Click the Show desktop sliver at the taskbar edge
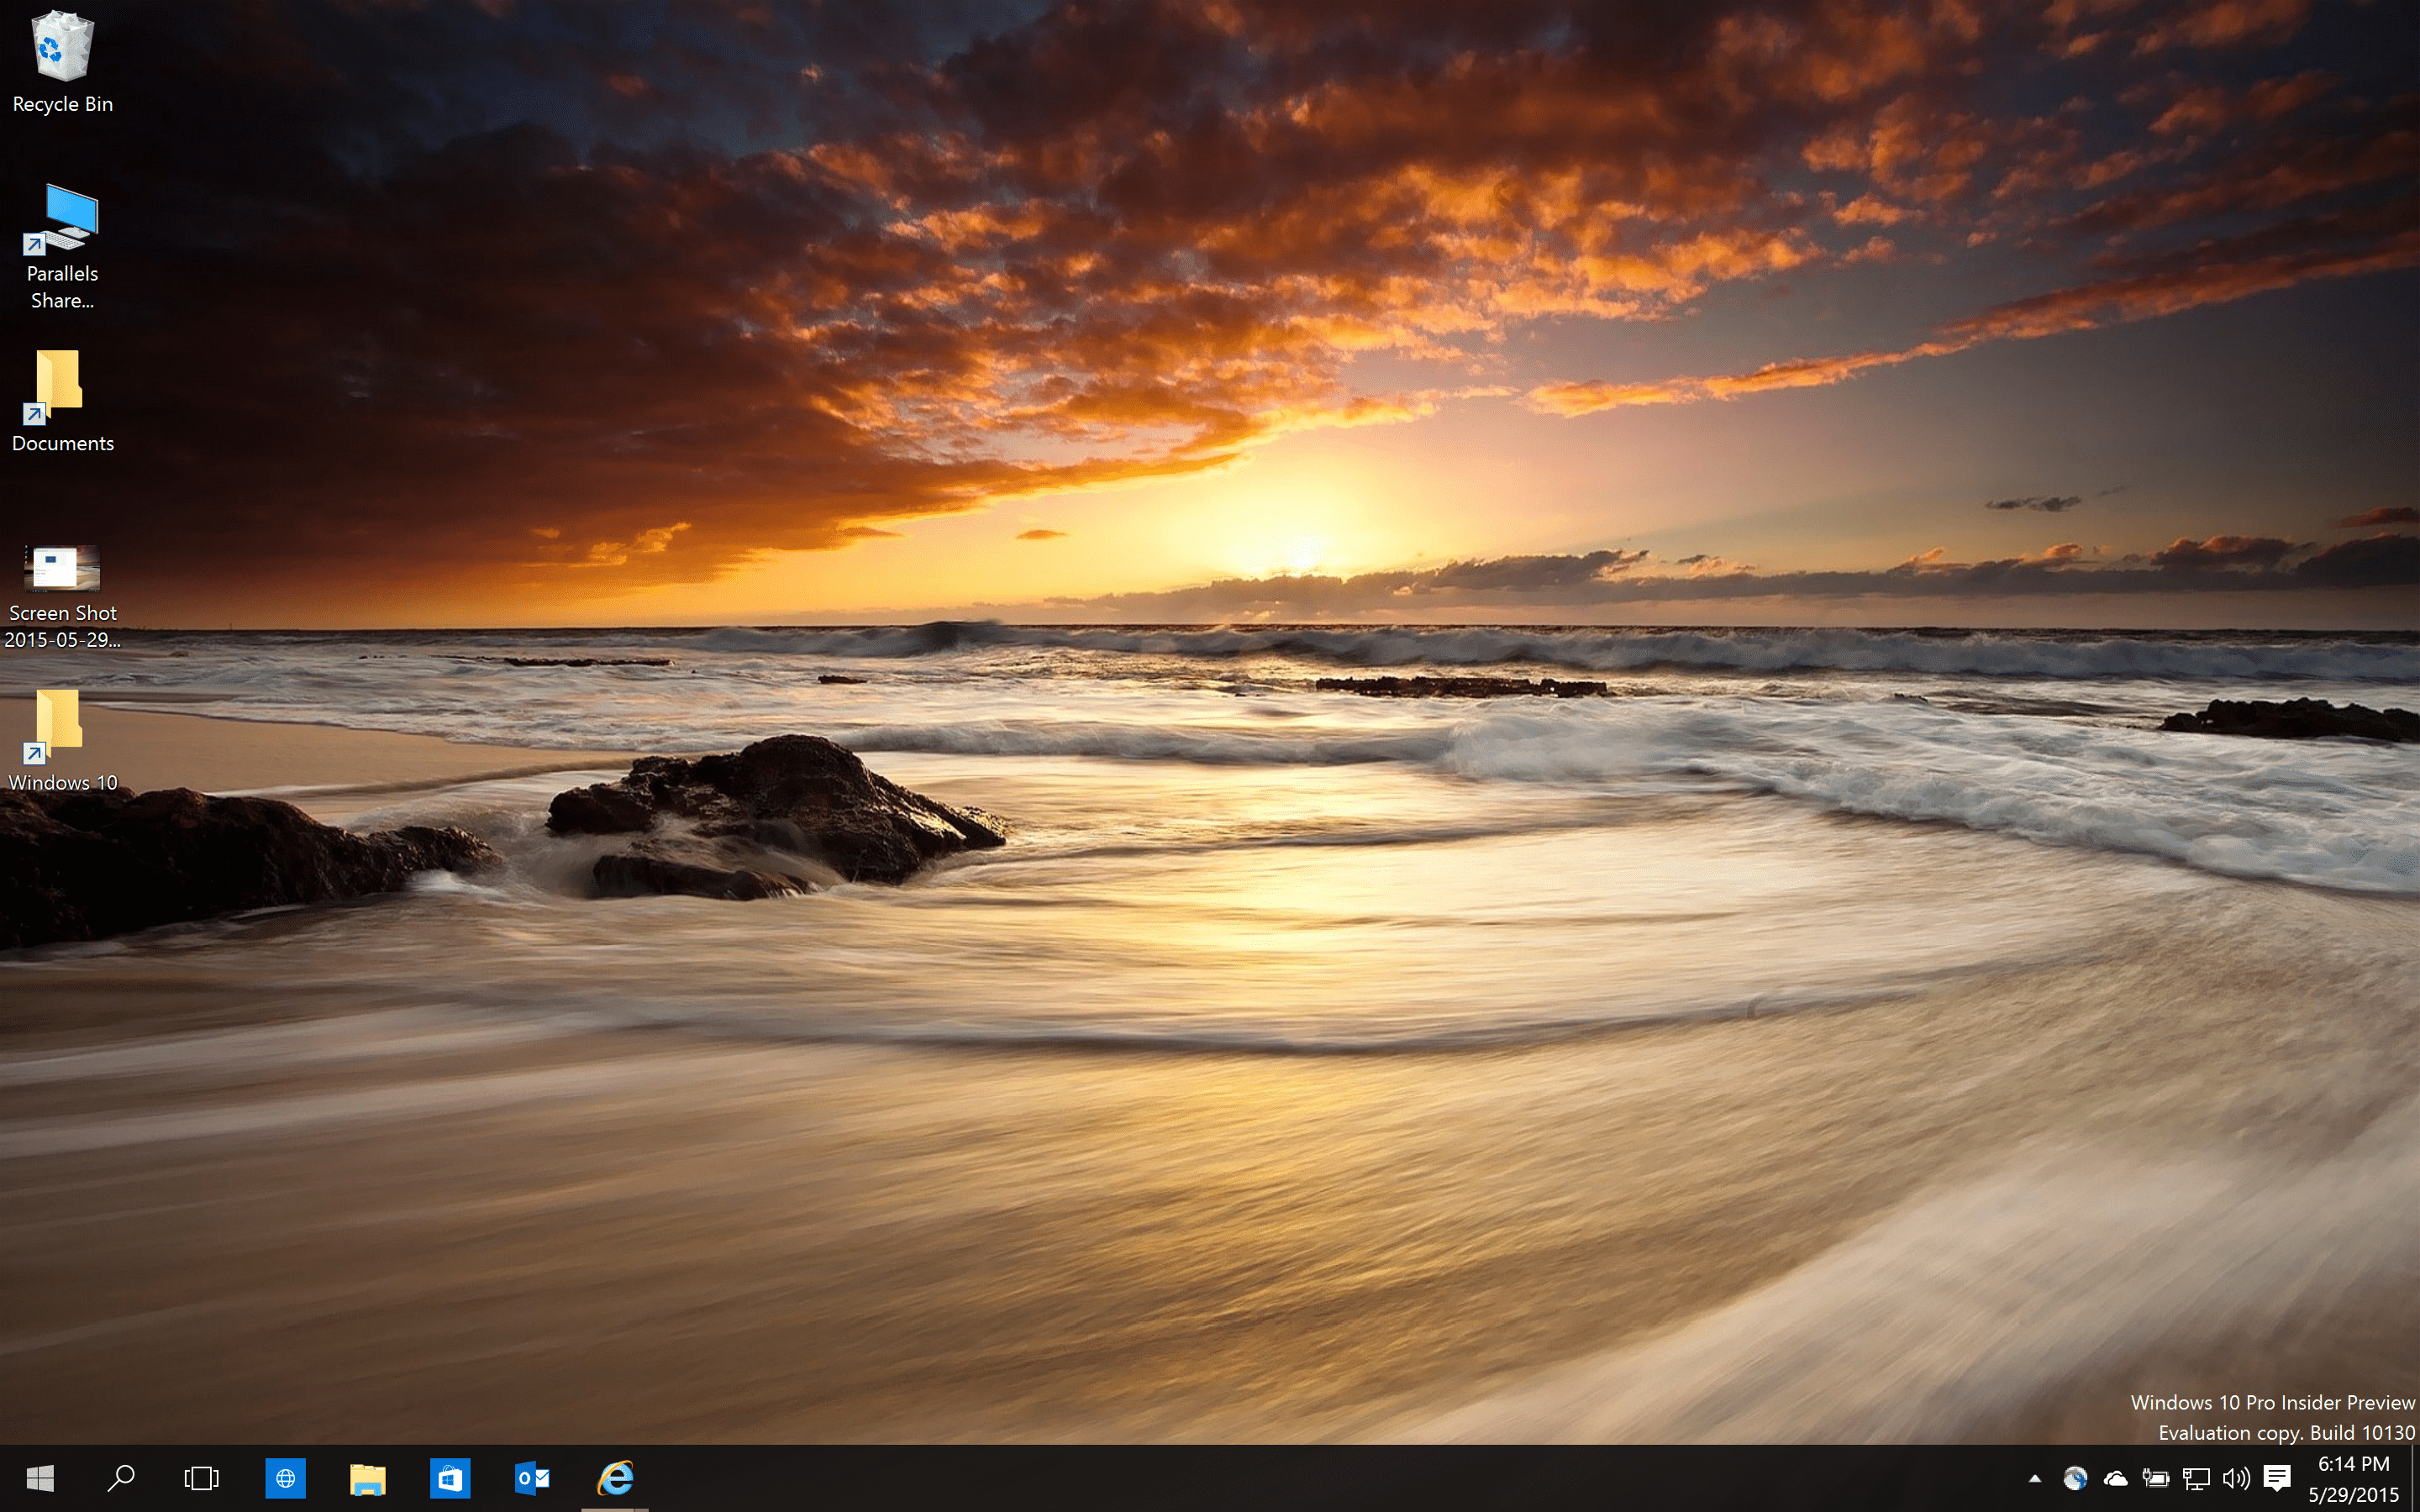The image size is (2420, 1512). click(2415, 1478)
